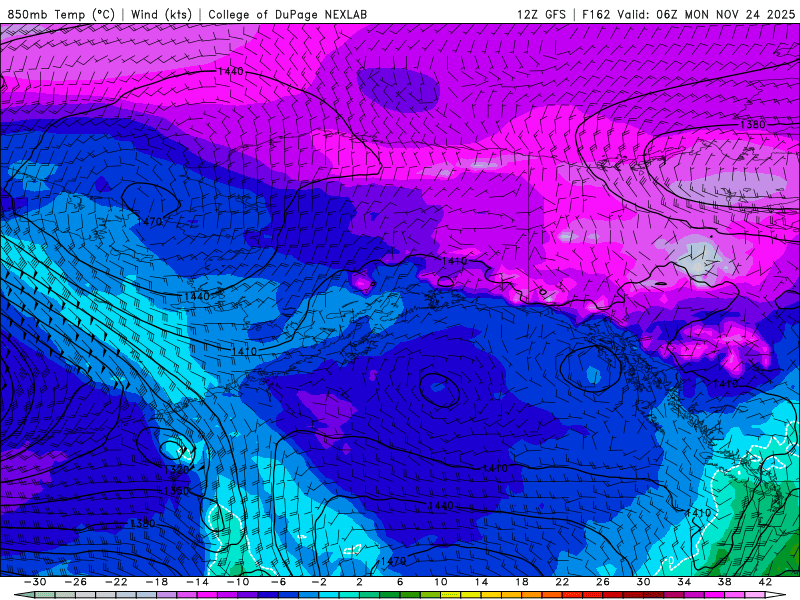The width and height of the screenshot is (800, 600).
Task: Click the "F162 Valid: 06Z MON NOV 24 2025" text
Action: [x=688, y=14]
